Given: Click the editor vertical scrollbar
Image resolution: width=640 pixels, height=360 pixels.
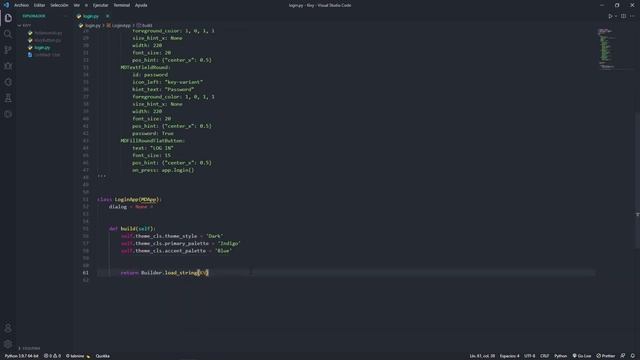Looking at the screenshot, I should coord(637,180).
